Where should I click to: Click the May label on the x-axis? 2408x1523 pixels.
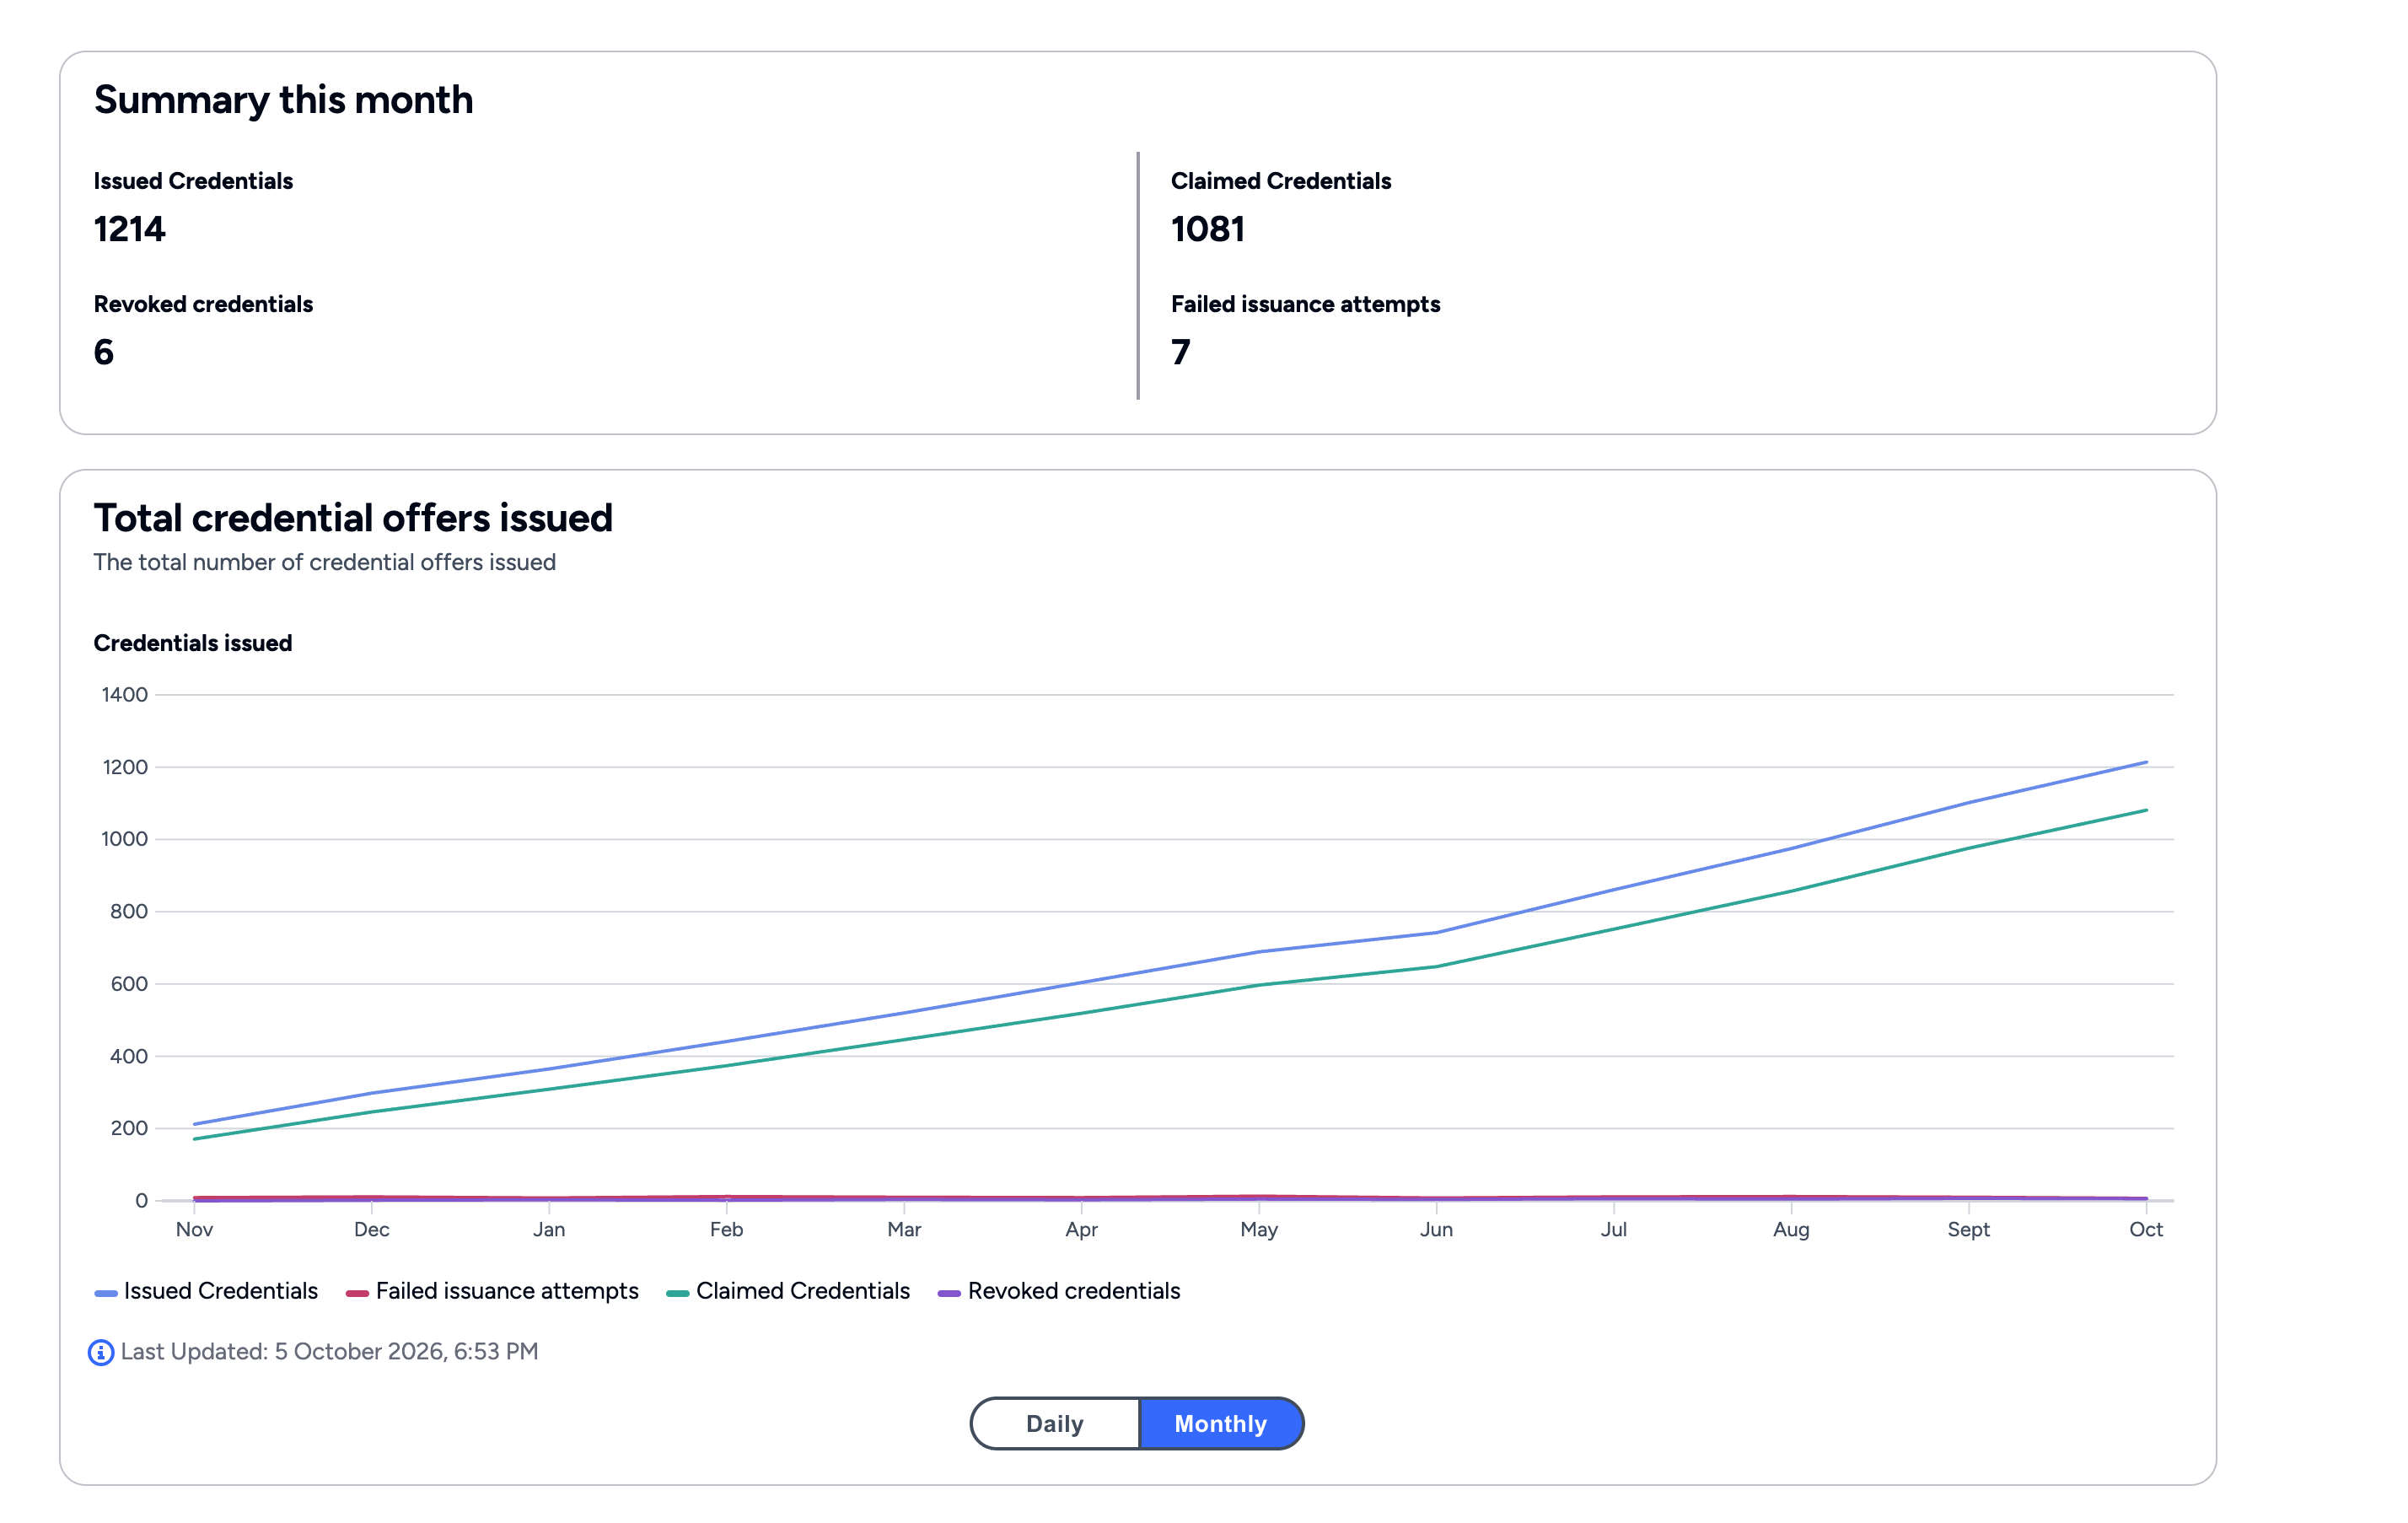[1259, 1230]
